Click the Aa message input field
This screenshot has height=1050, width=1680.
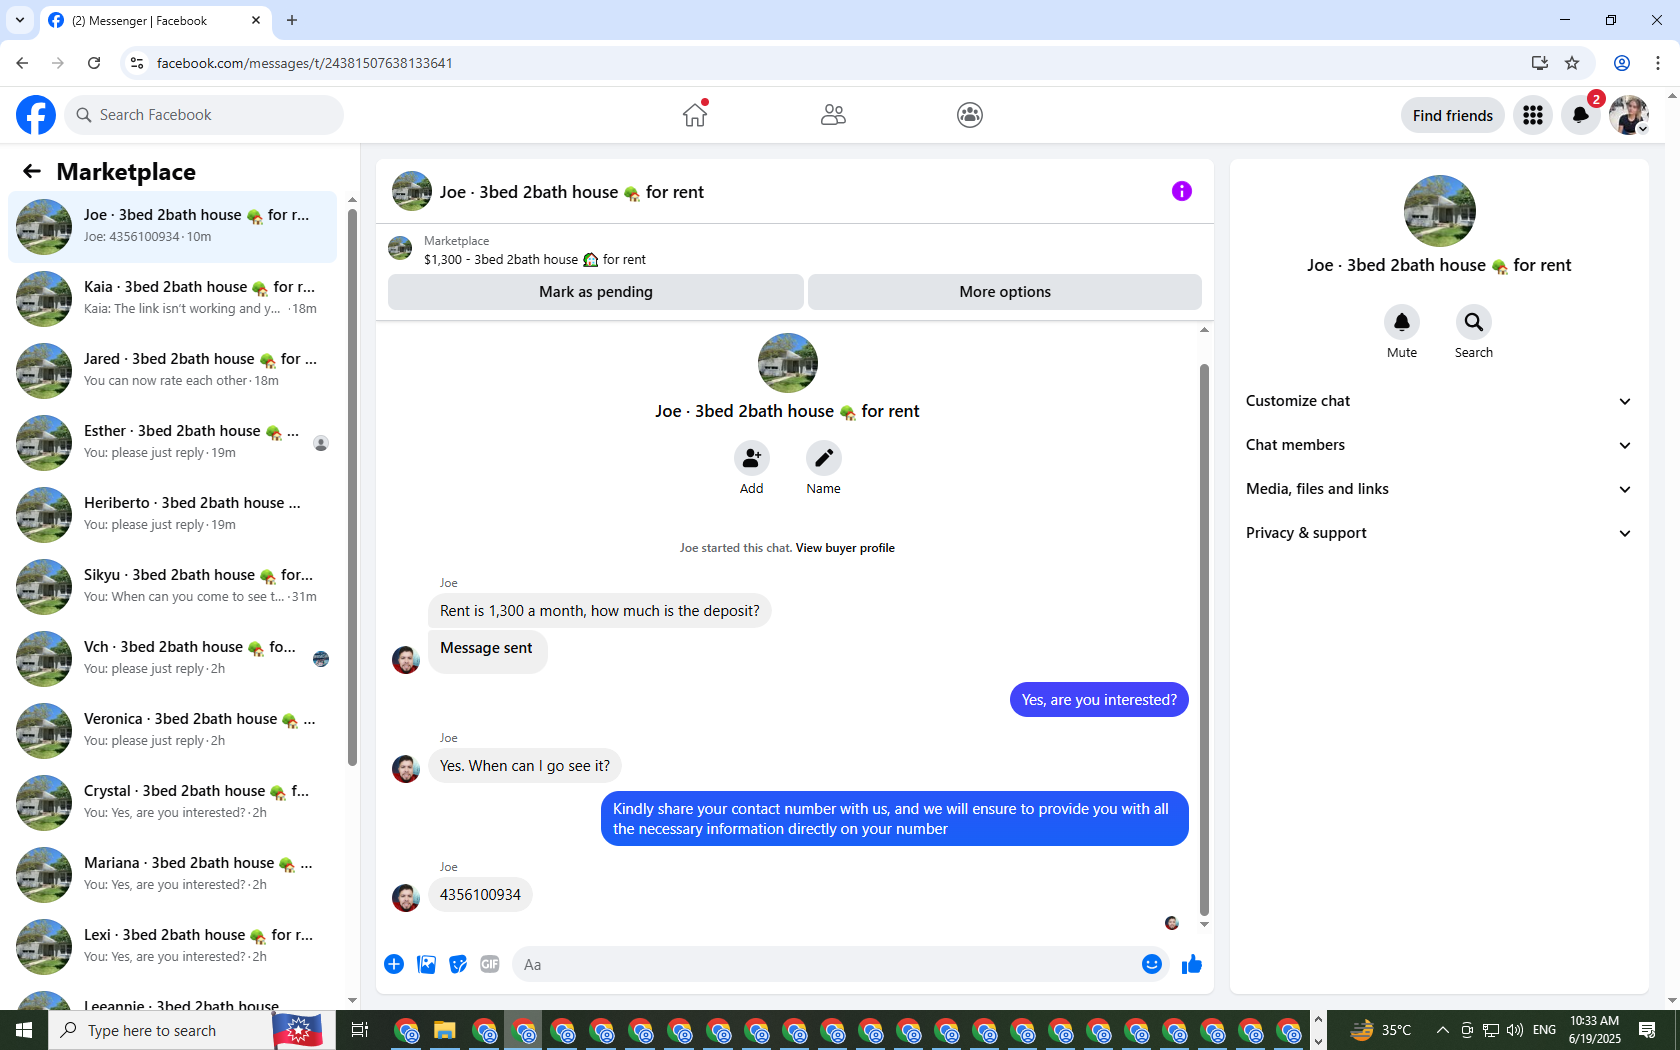click(826, 965)
